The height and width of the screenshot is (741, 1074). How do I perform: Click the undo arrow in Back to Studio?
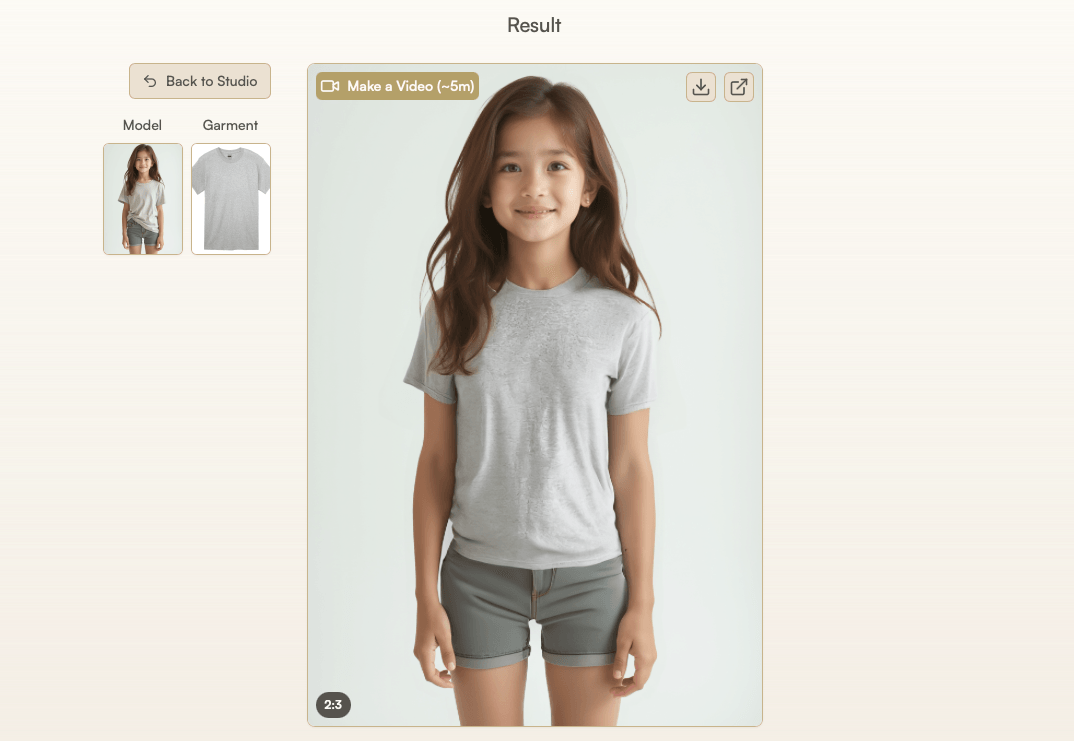tap(150, 81)
